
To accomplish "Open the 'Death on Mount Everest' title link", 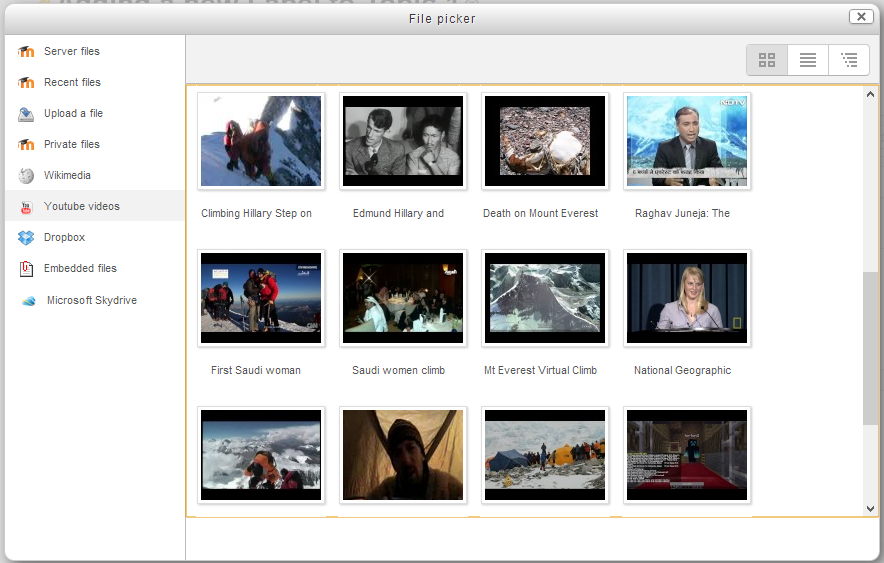I will point(540,213).
